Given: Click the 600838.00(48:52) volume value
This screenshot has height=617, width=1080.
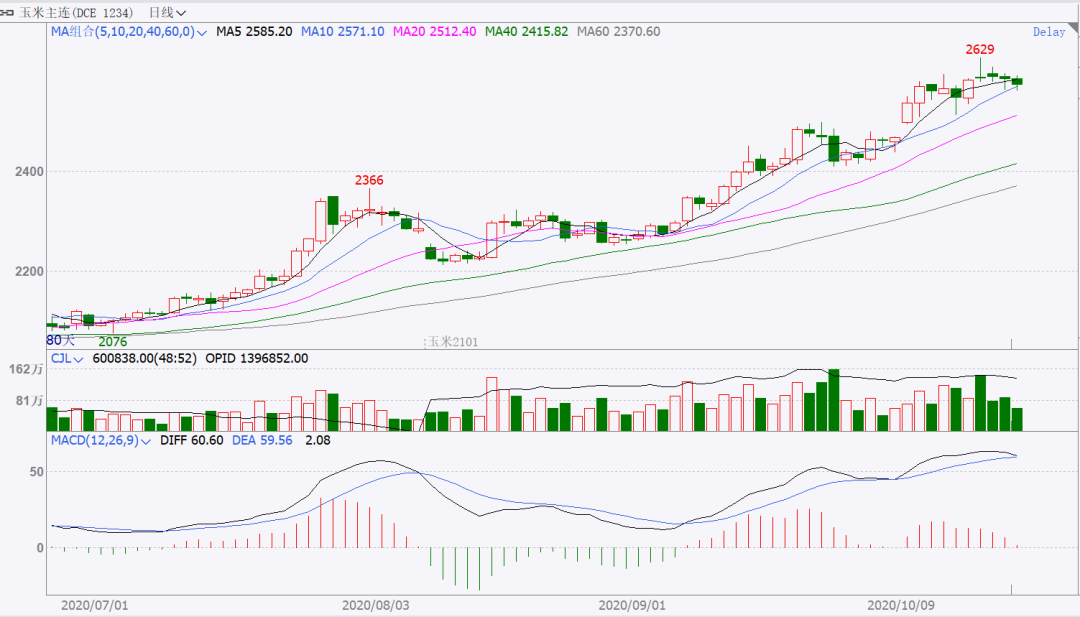Looking at the screenshot, I should pyautogui.click(x=144, y=359).
